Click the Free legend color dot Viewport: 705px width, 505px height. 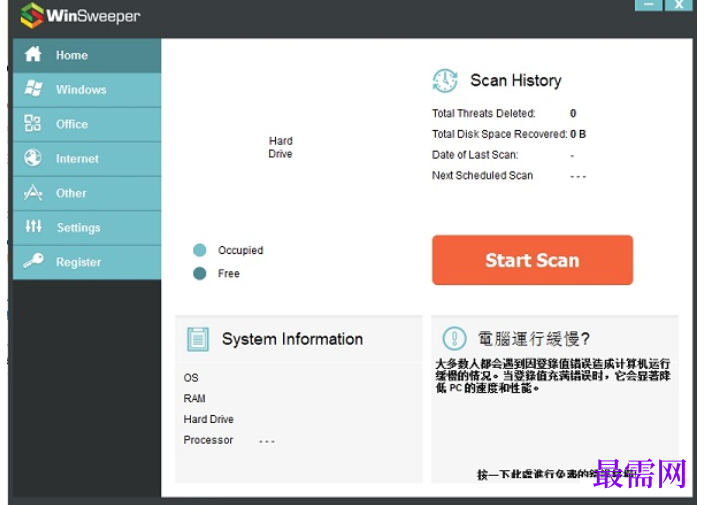(x=200, y=273)
